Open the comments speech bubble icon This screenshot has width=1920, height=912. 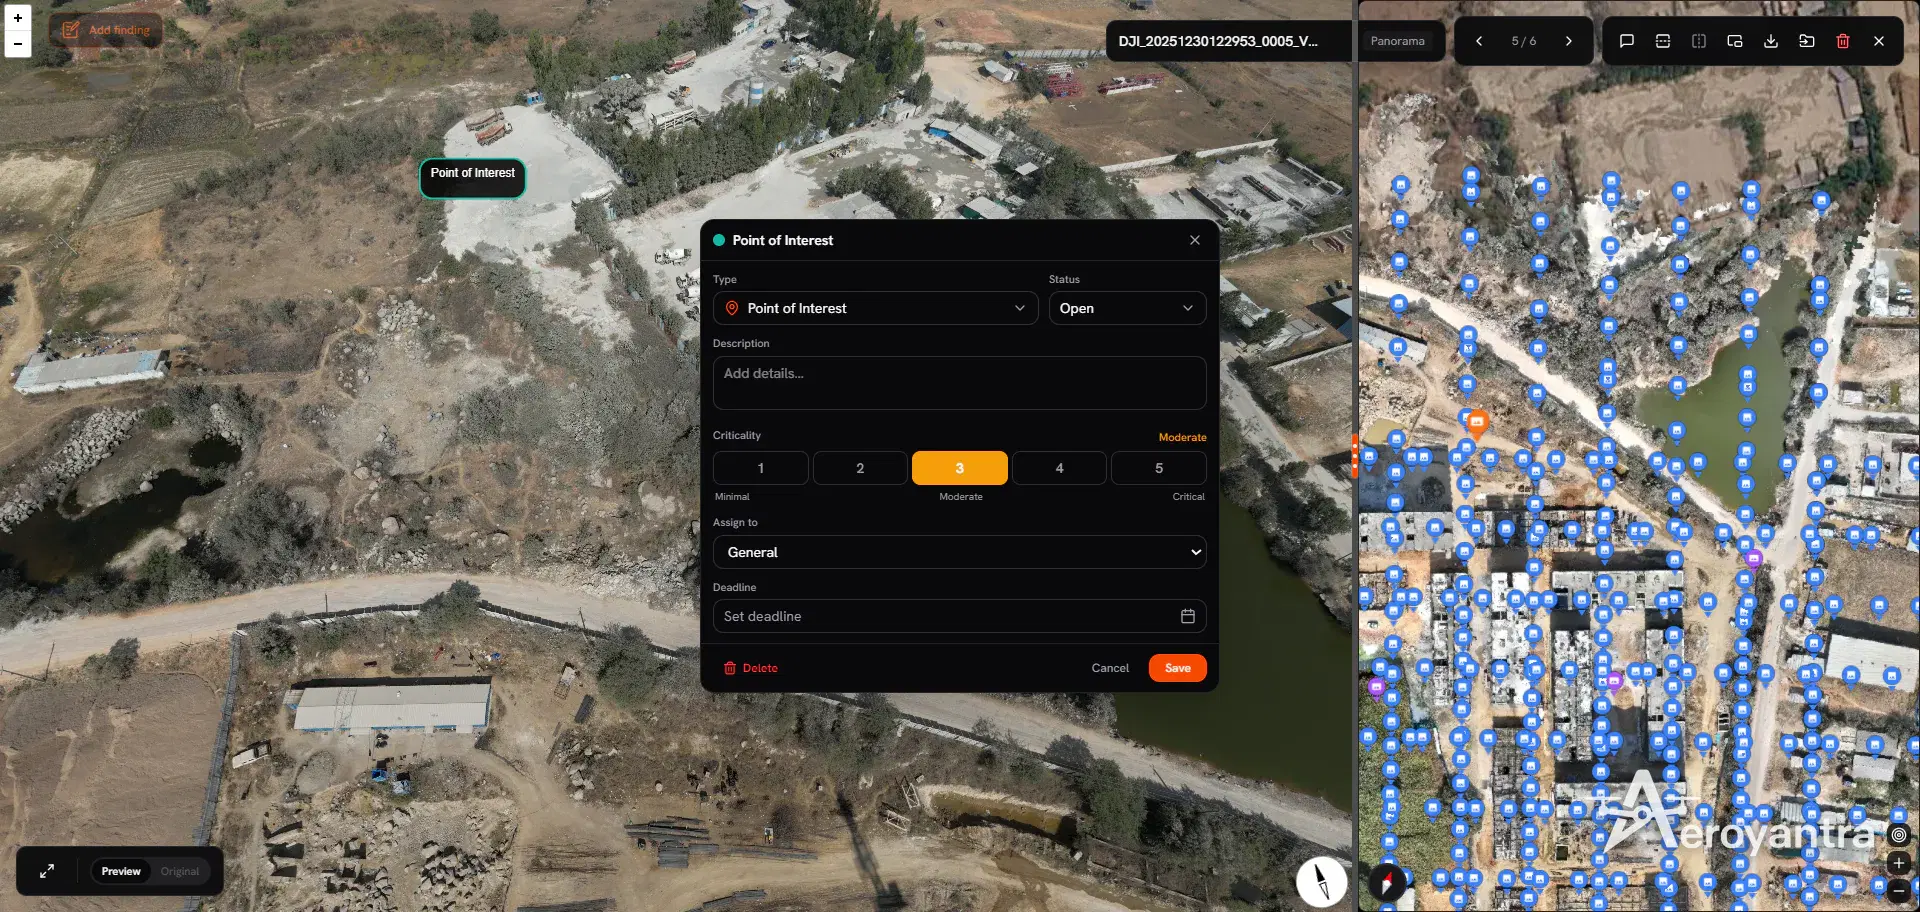pos(1627,41)
